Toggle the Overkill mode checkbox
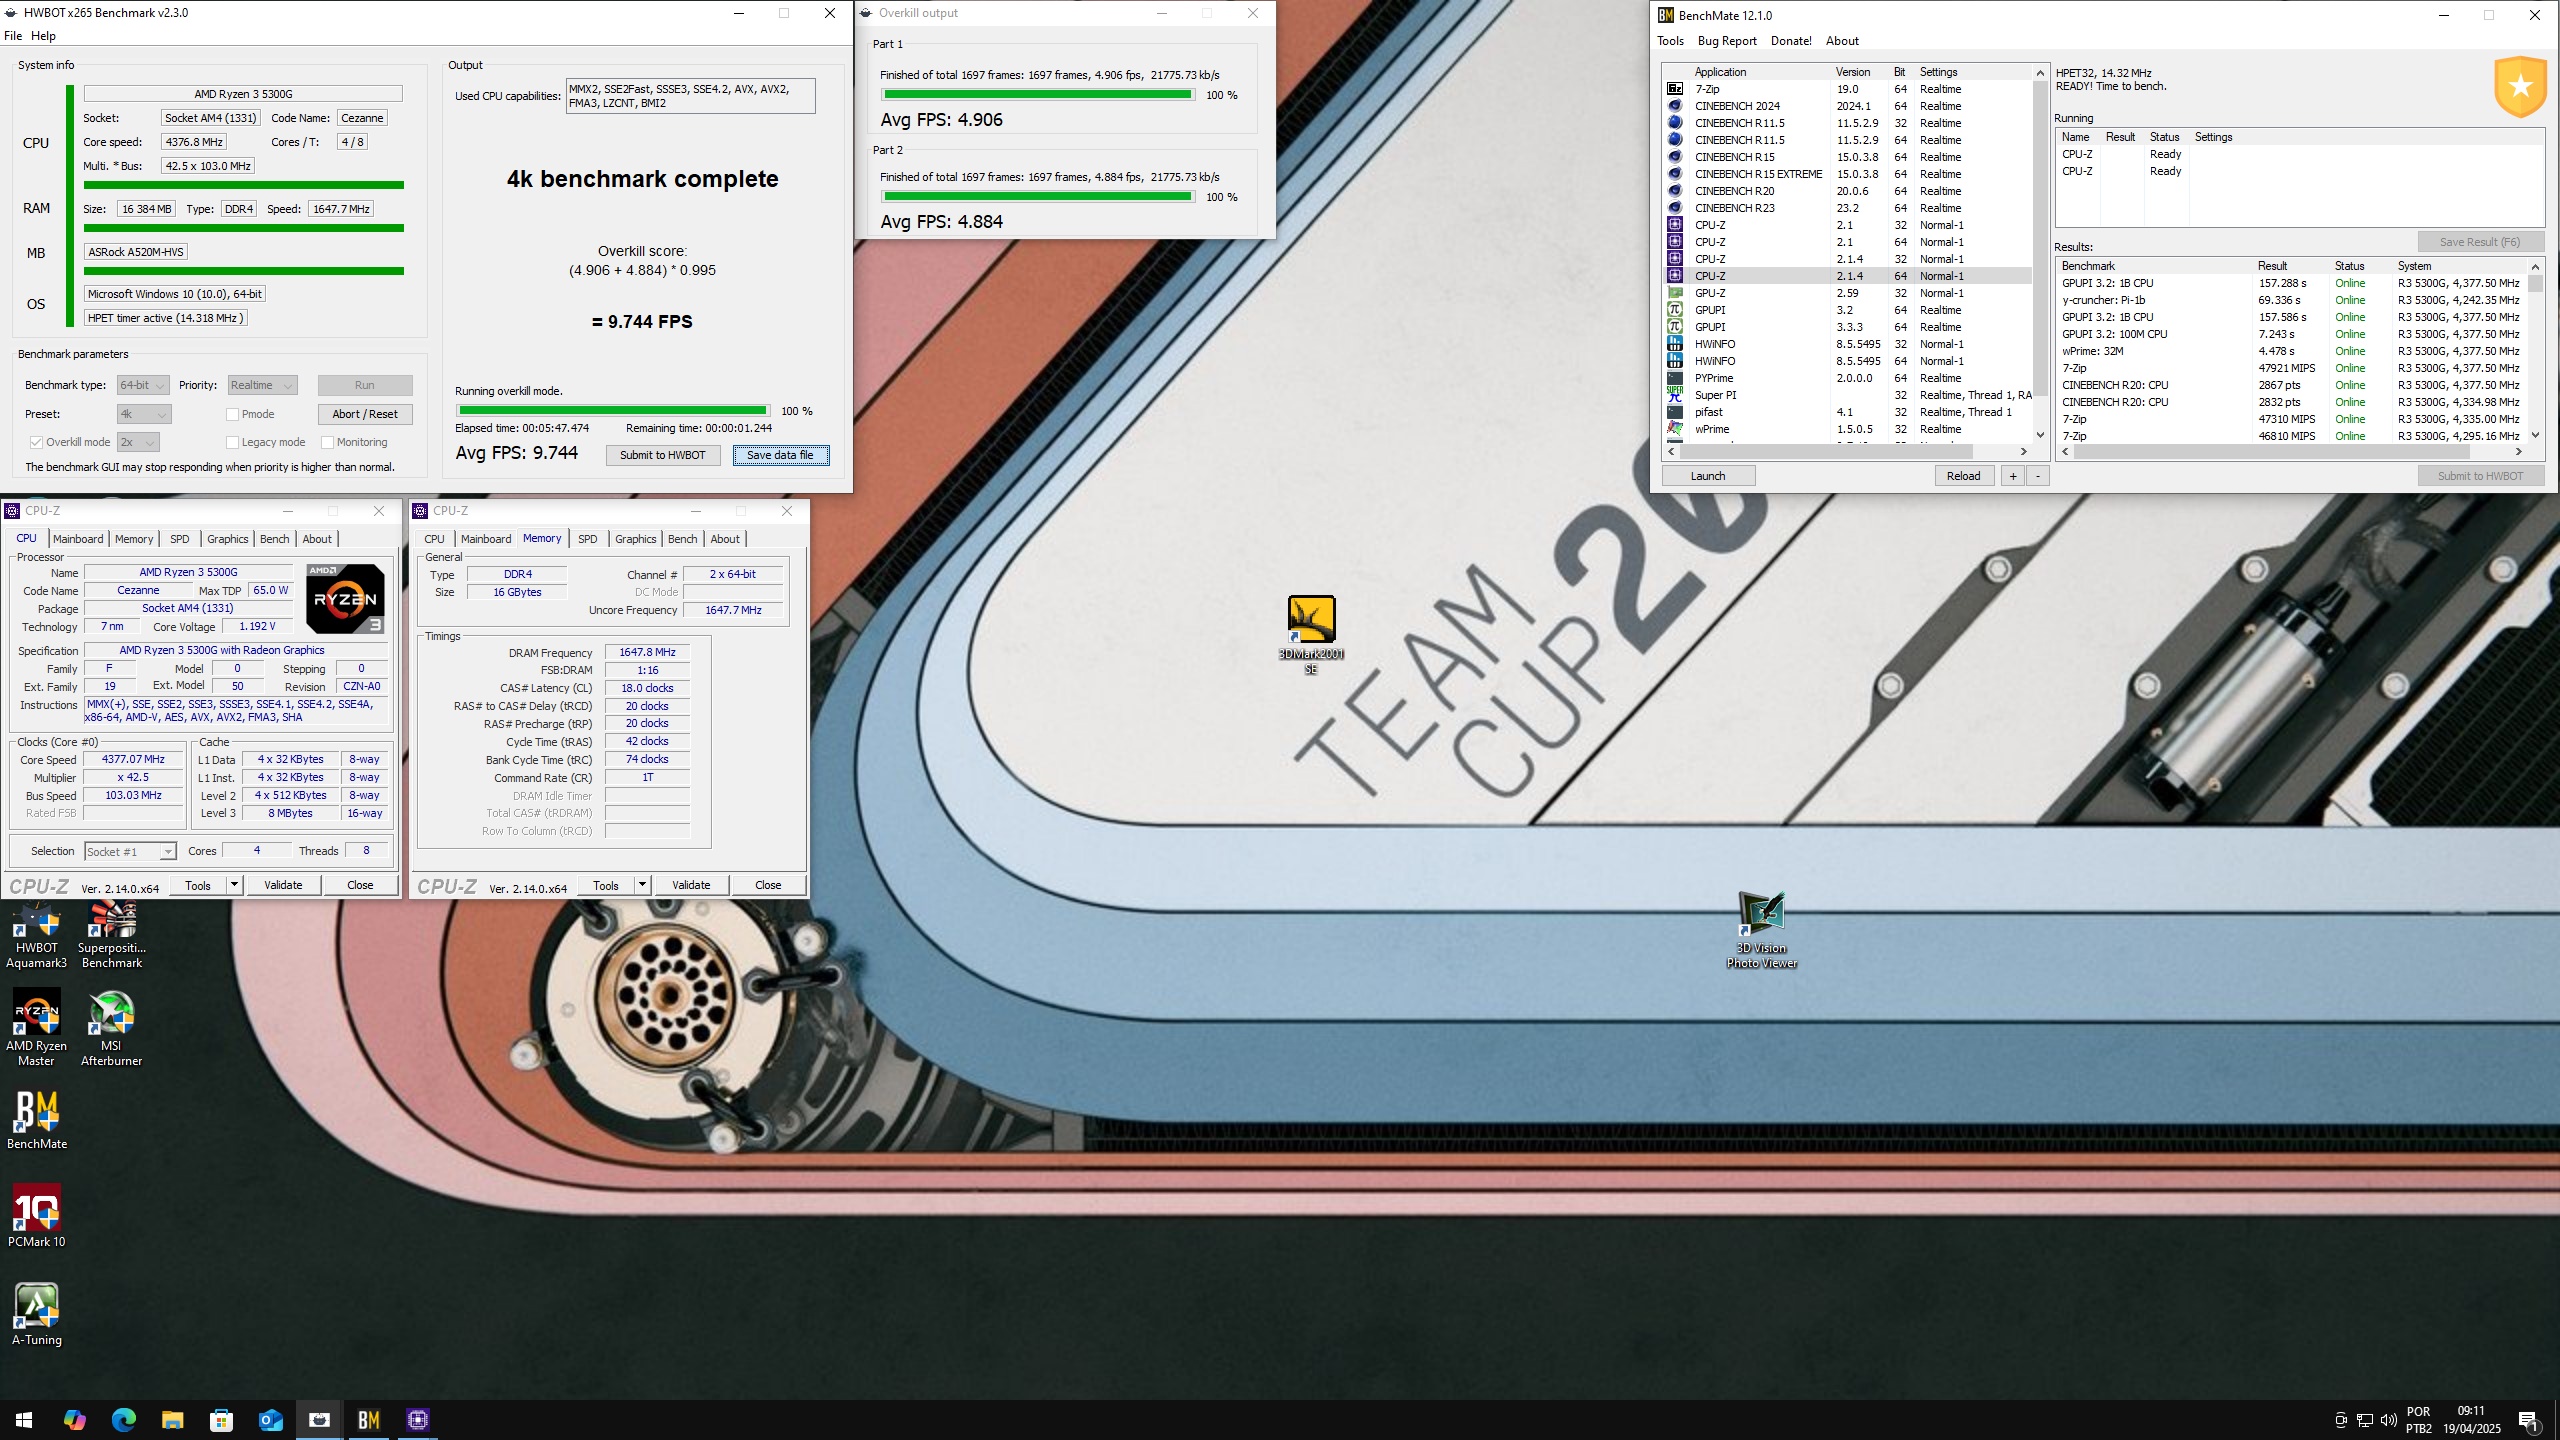This screenshot has height=1440, width=2560. click(x=36, y=442)
